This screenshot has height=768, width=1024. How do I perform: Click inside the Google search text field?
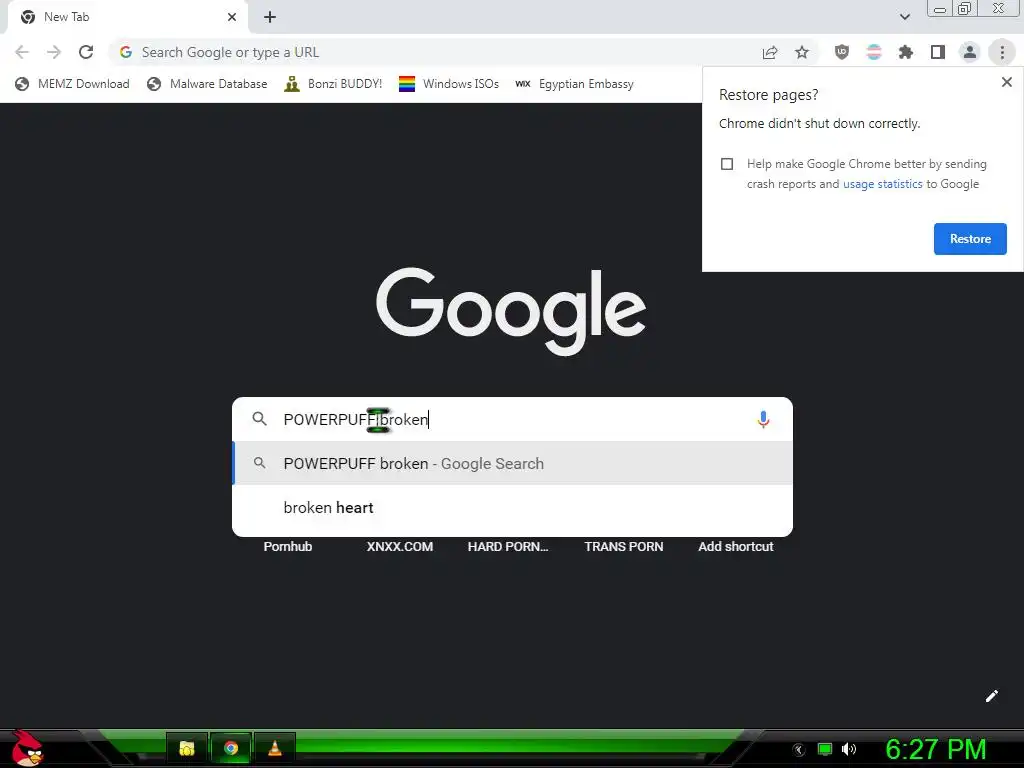(513, 419)
